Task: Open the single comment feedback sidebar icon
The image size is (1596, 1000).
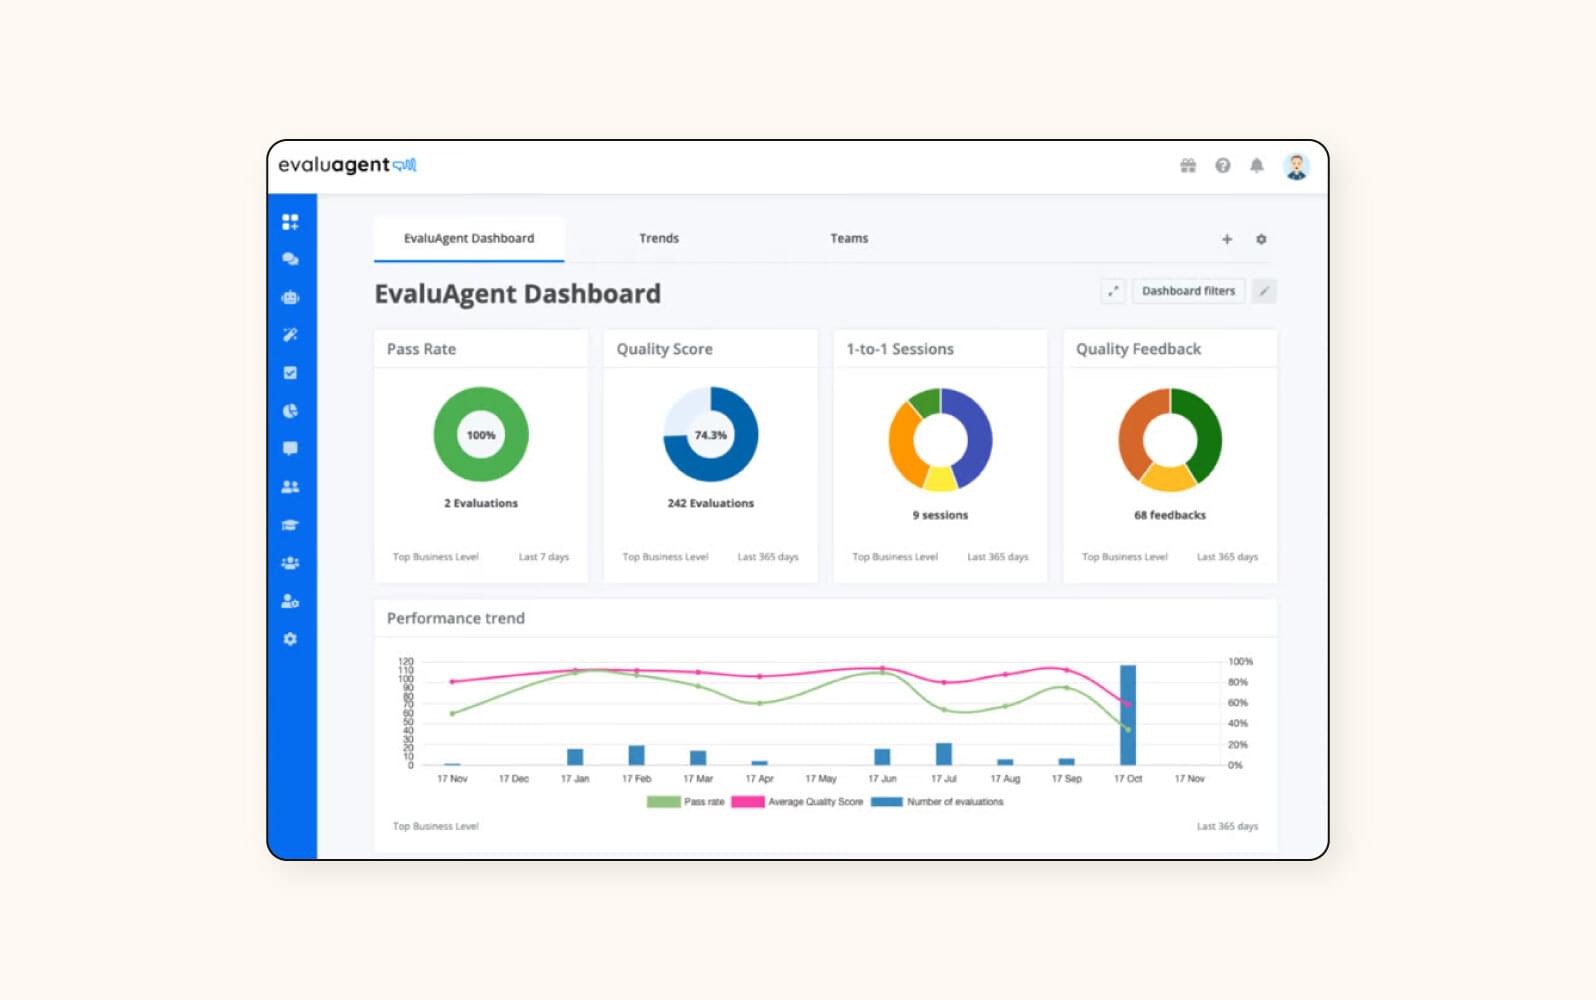Action: click(x=290, y=449)
